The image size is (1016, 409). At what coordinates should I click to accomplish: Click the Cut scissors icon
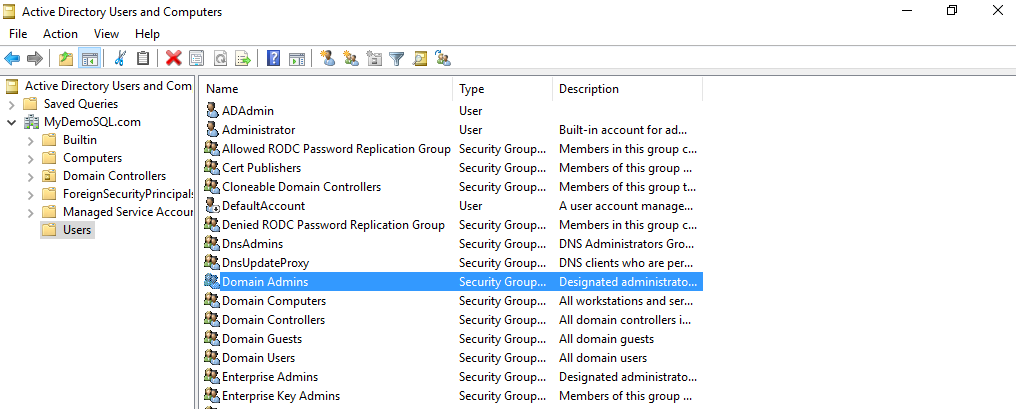[120, 59]
